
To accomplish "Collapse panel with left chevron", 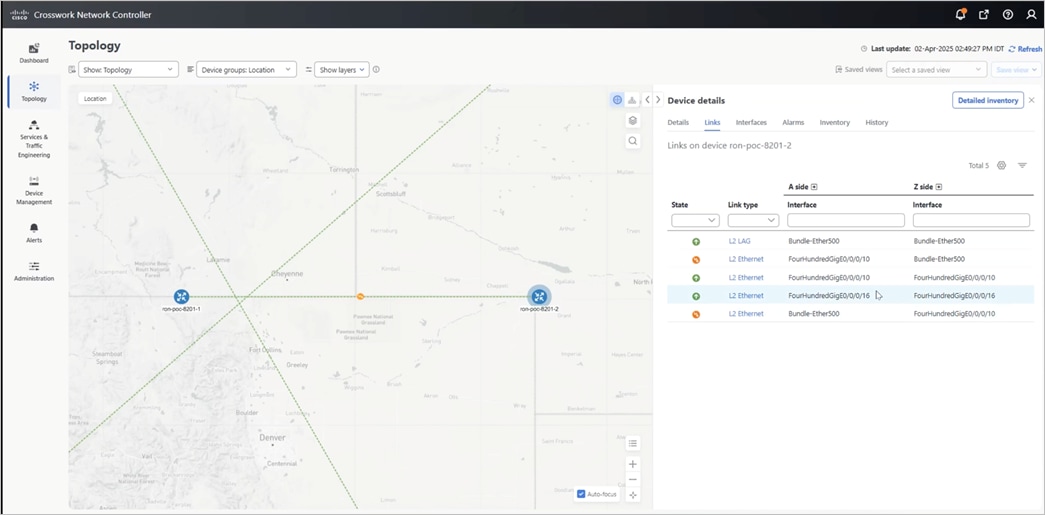I will pos(647,100).
